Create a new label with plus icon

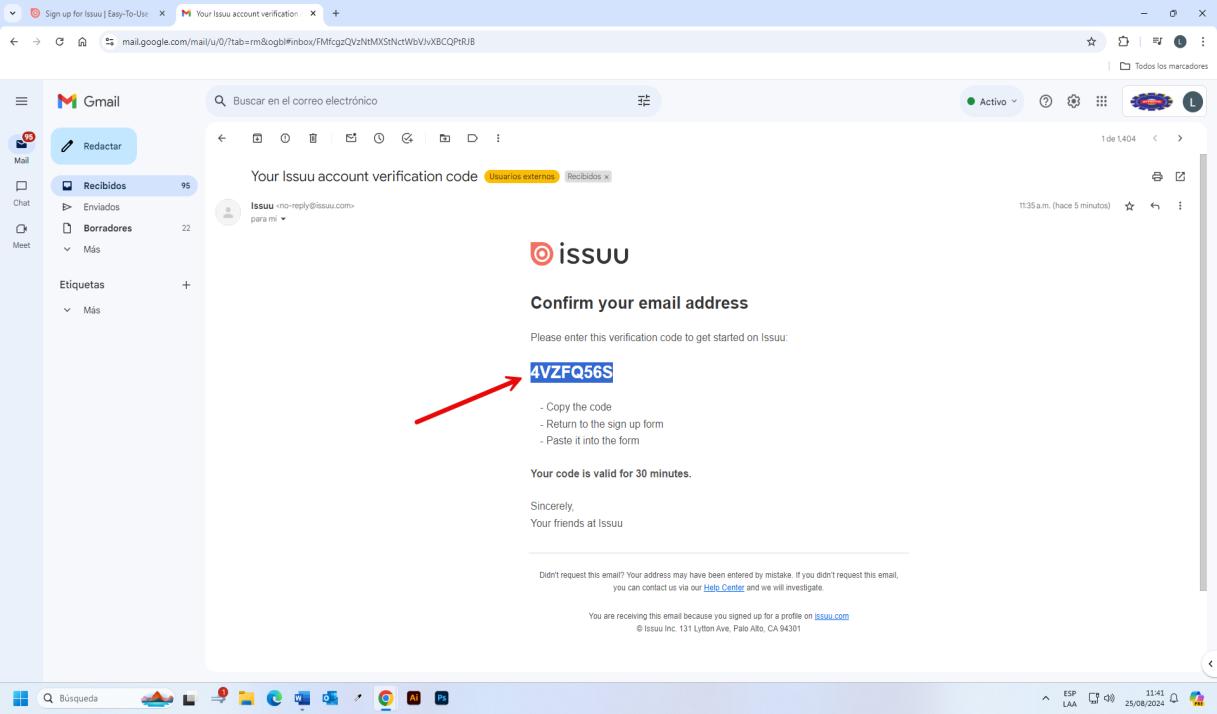click(185, 285)
